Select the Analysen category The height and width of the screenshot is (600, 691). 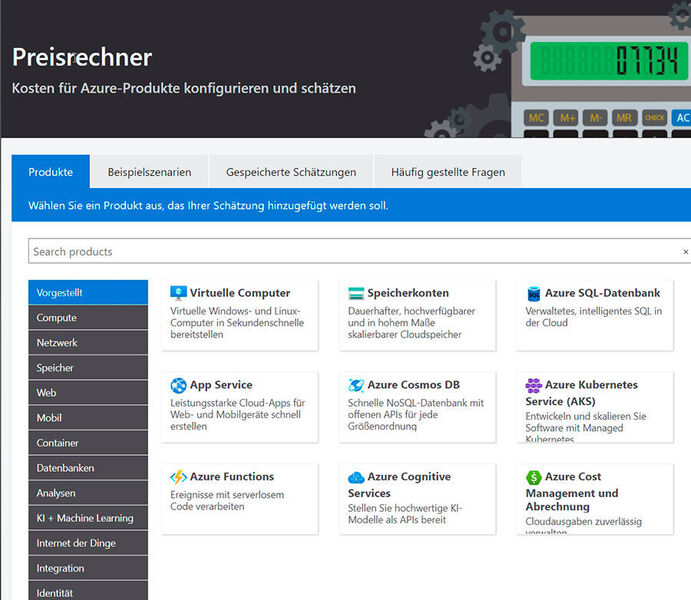pos(88,493)
